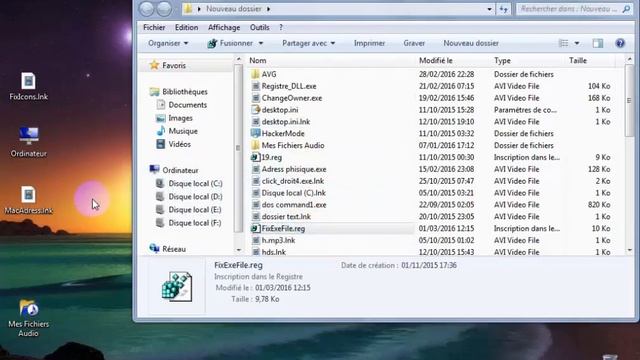This screenshot has height=360, width=640.
Task: Click the Nouveau dossier toolbar button
Action: [471, 43]
